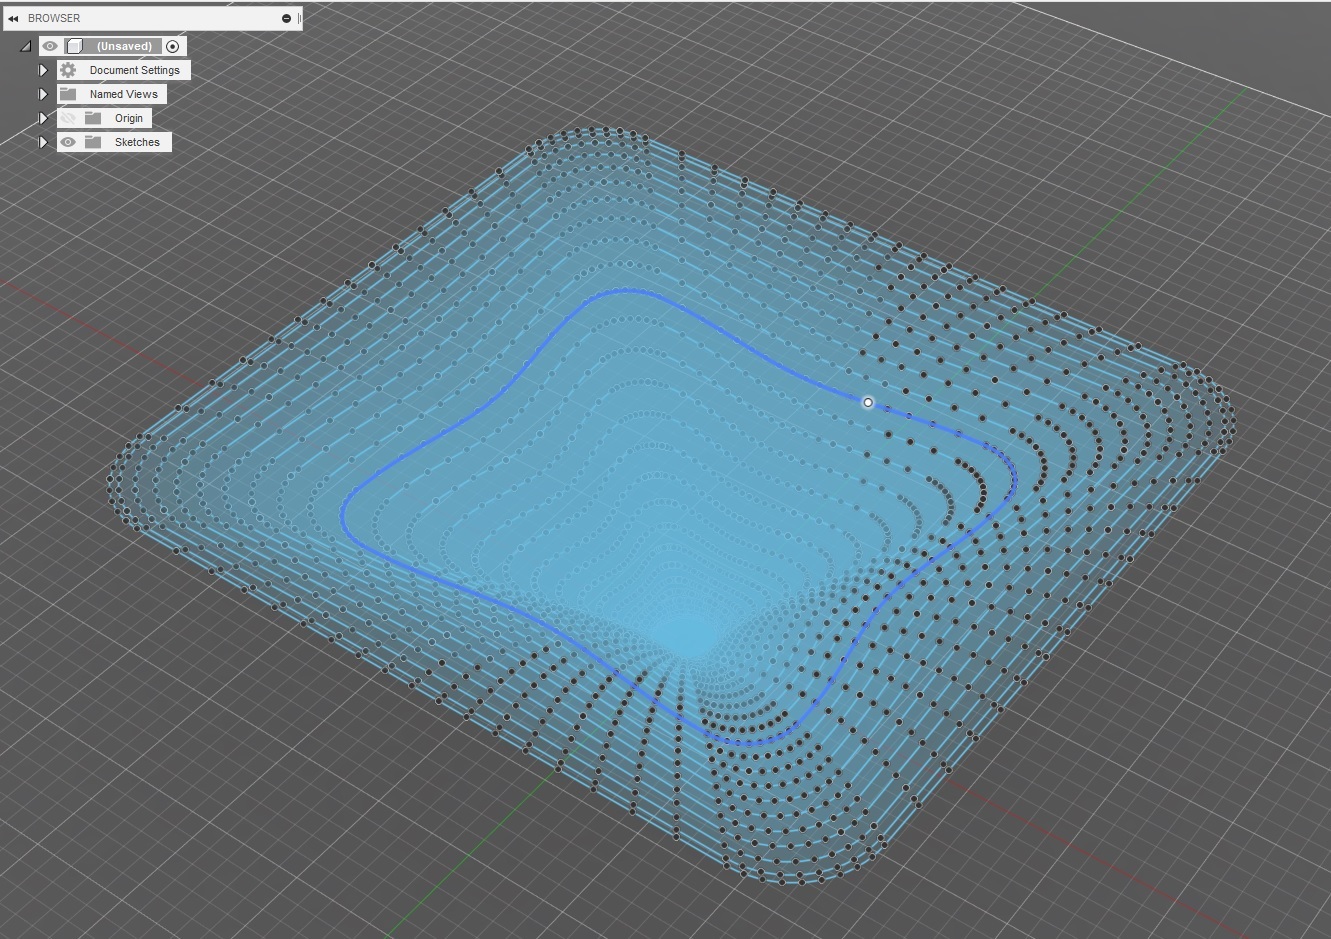
Task: Expand the Document Settings node
Action: [x=43, y=70]
